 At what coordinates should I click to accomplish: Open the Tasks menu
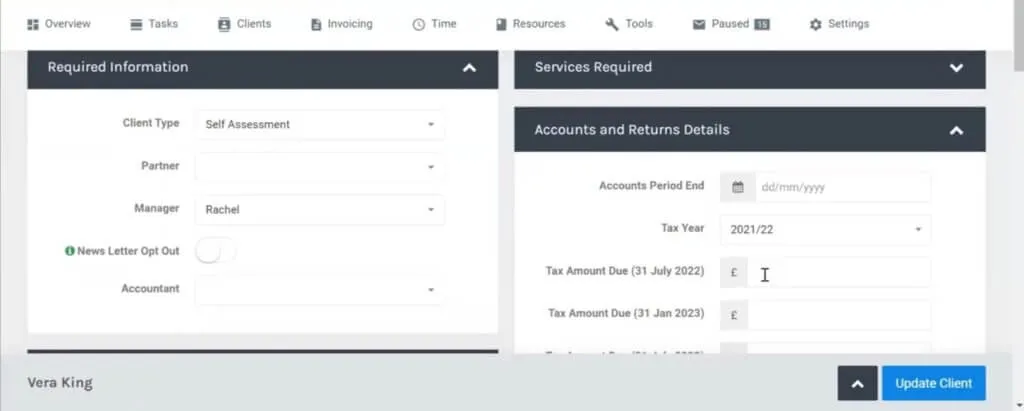point(154,24)
